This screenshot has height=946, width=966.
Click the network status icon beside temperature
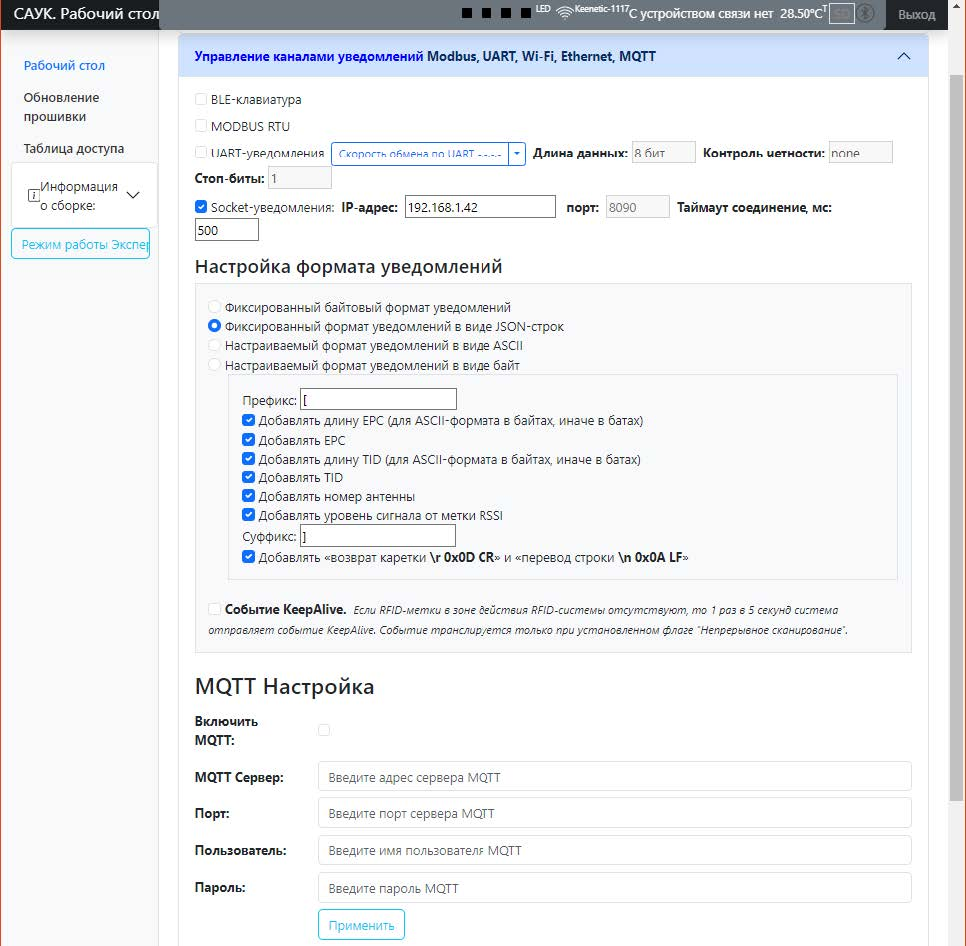(x=841, y=14)
